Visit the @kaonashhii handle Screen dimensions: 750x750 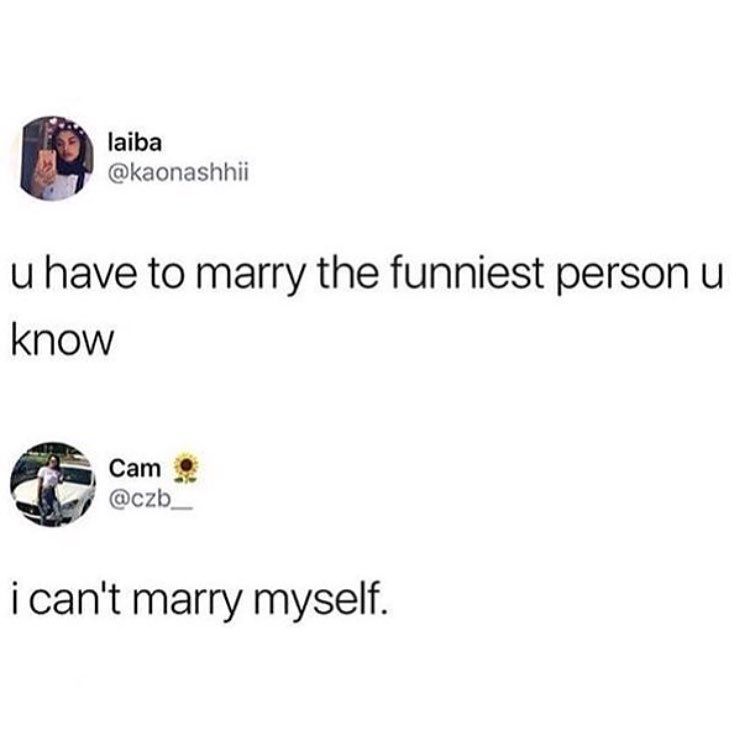[x=179, y=173]
